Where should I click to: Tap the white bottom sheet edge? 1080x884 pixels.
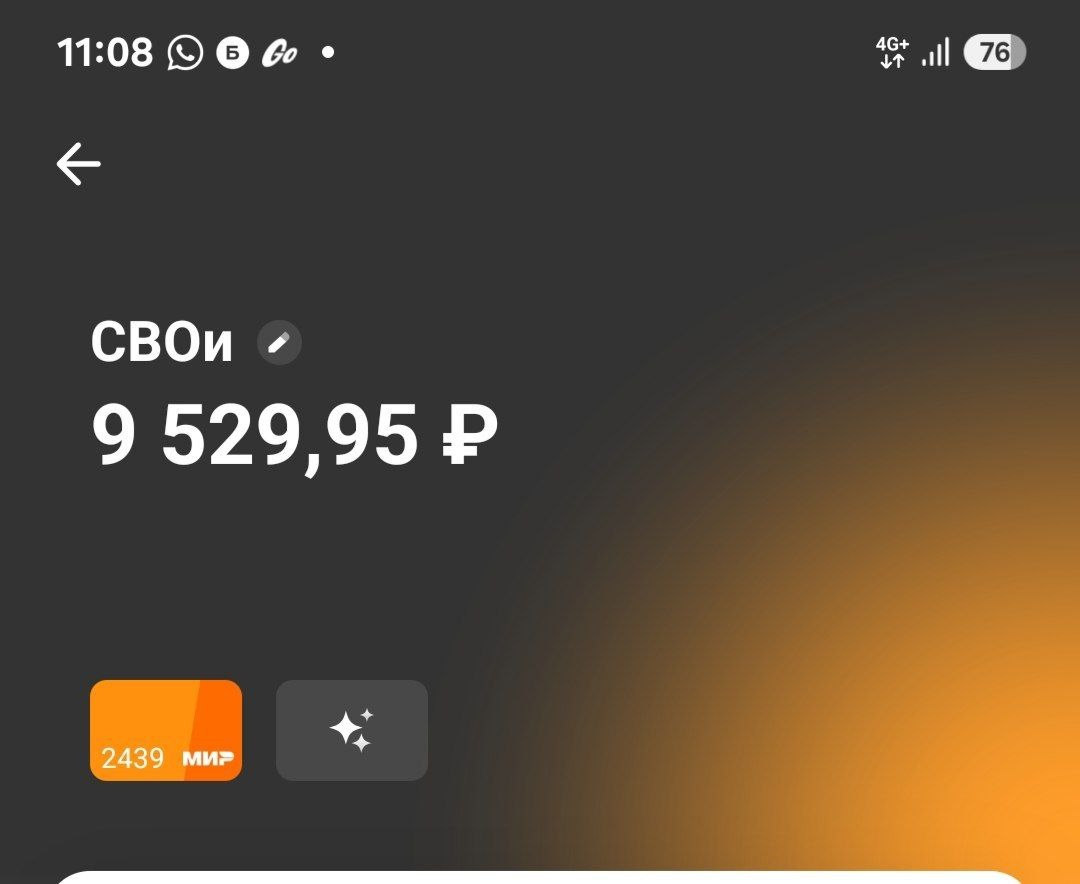click(x=540, y=878)
